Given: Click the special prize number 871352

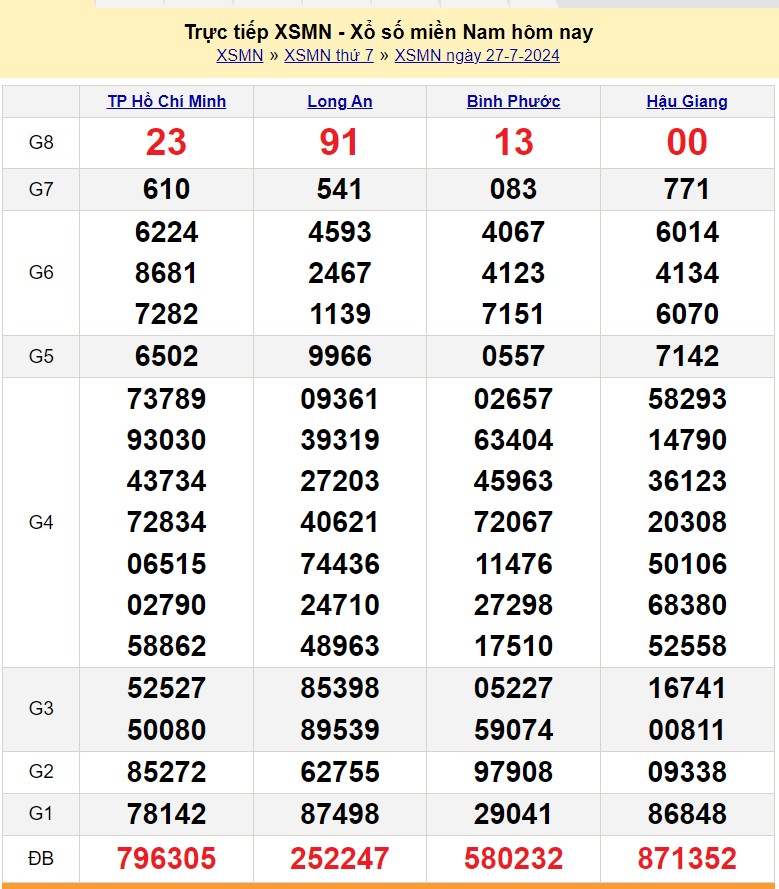Looking at the screenshot, I should pos(687,858).
